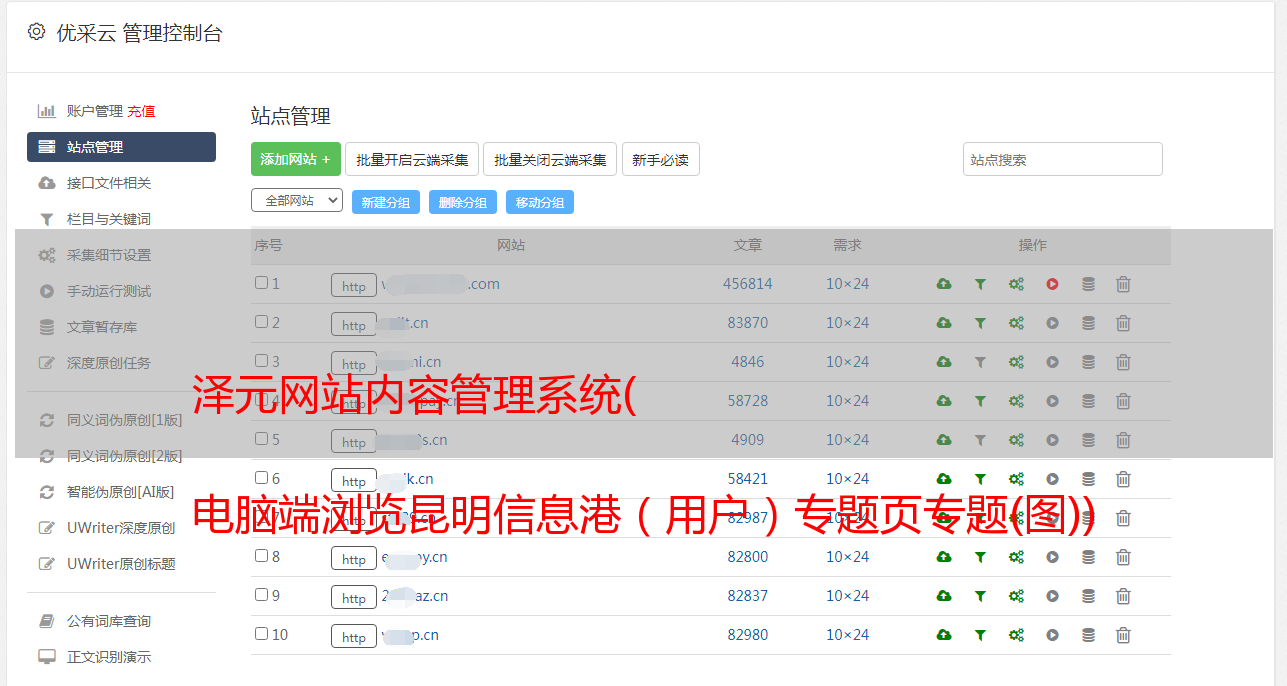Viewport: 1287px width, 686px height.
Task: Click red play icon in row 1
Action: pos(1052,284)
